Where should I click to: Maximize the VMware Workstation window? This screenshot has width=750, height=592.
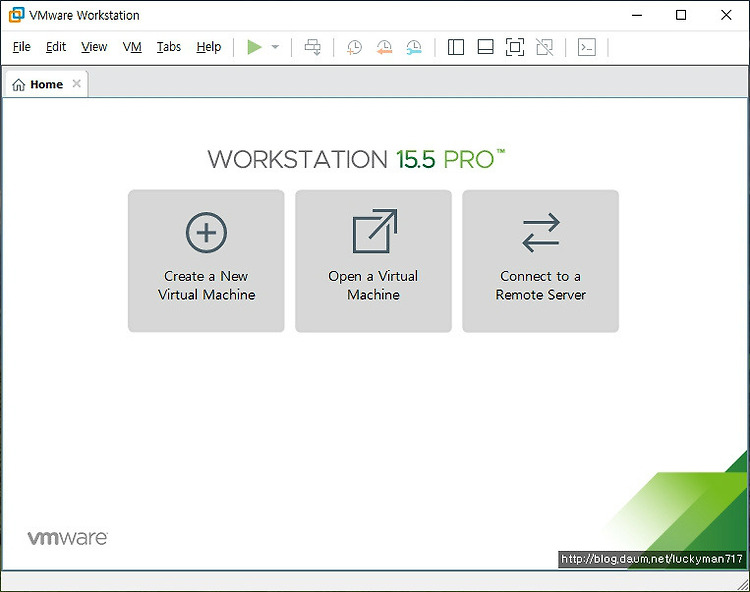tap(681, 15)
